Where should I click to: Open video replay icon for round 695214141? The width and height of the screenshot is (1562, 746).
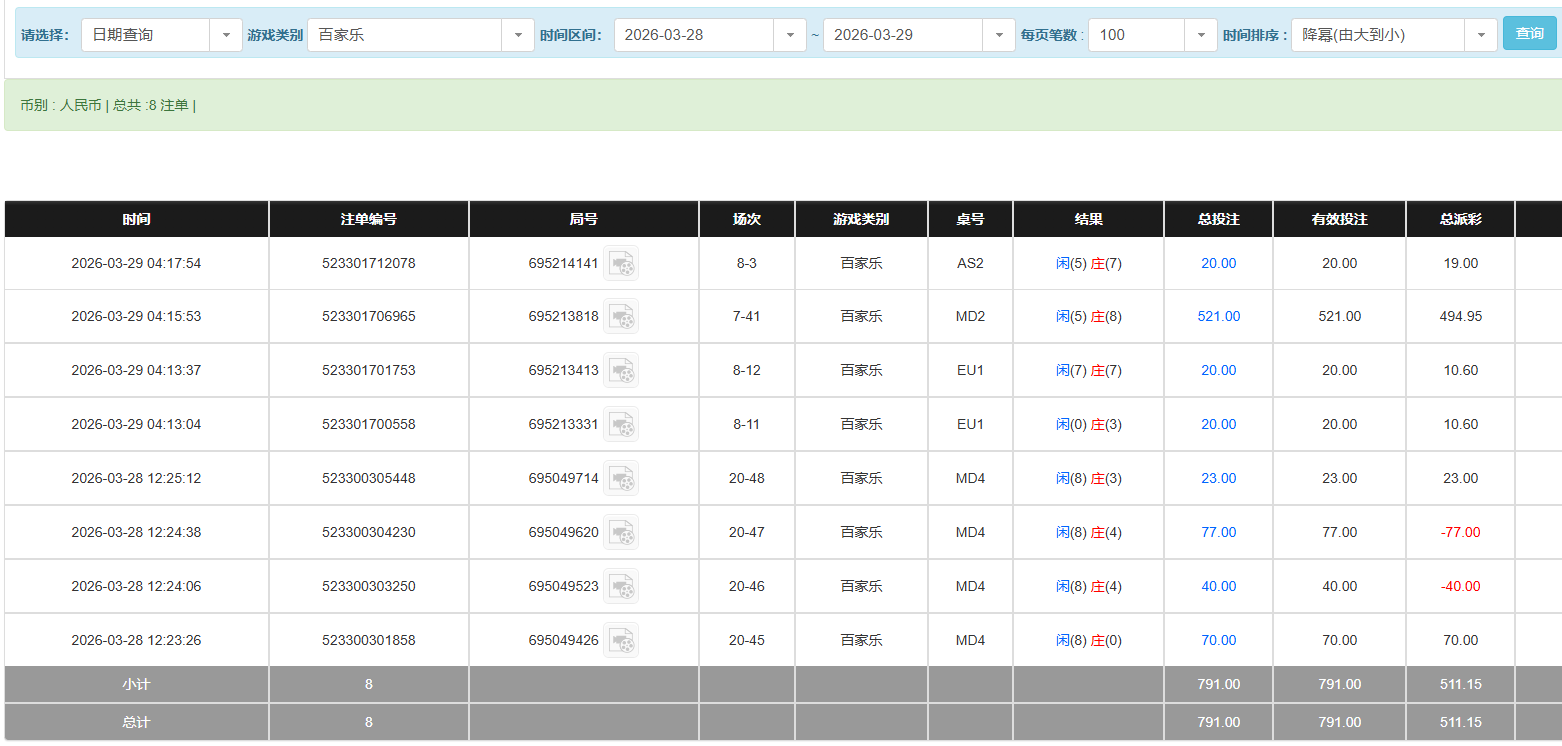click(621, 264)
